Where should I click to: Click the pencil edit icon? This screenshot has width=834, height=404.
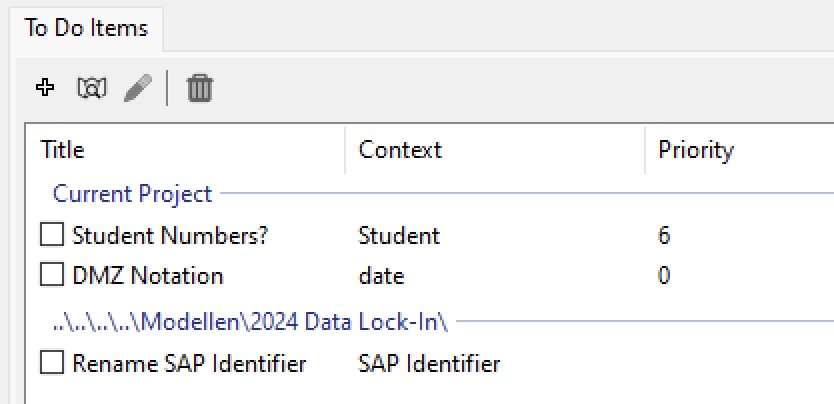click(x=138, y=89)
